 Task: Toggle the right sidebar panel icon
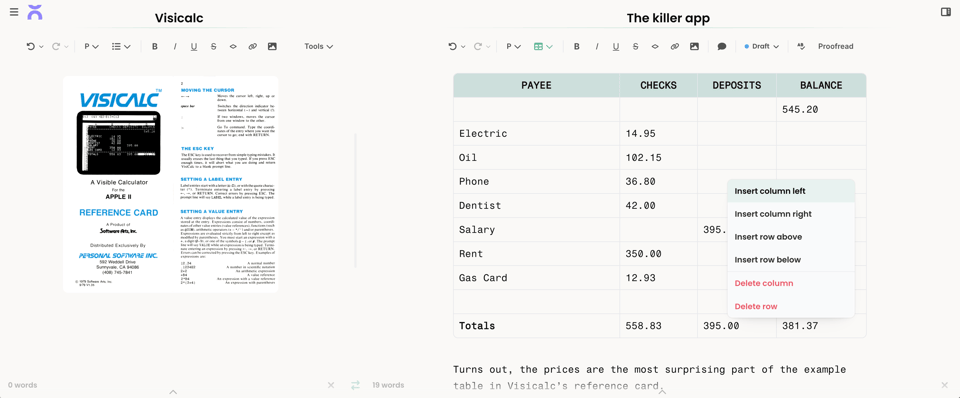click(x=945, y=12)
